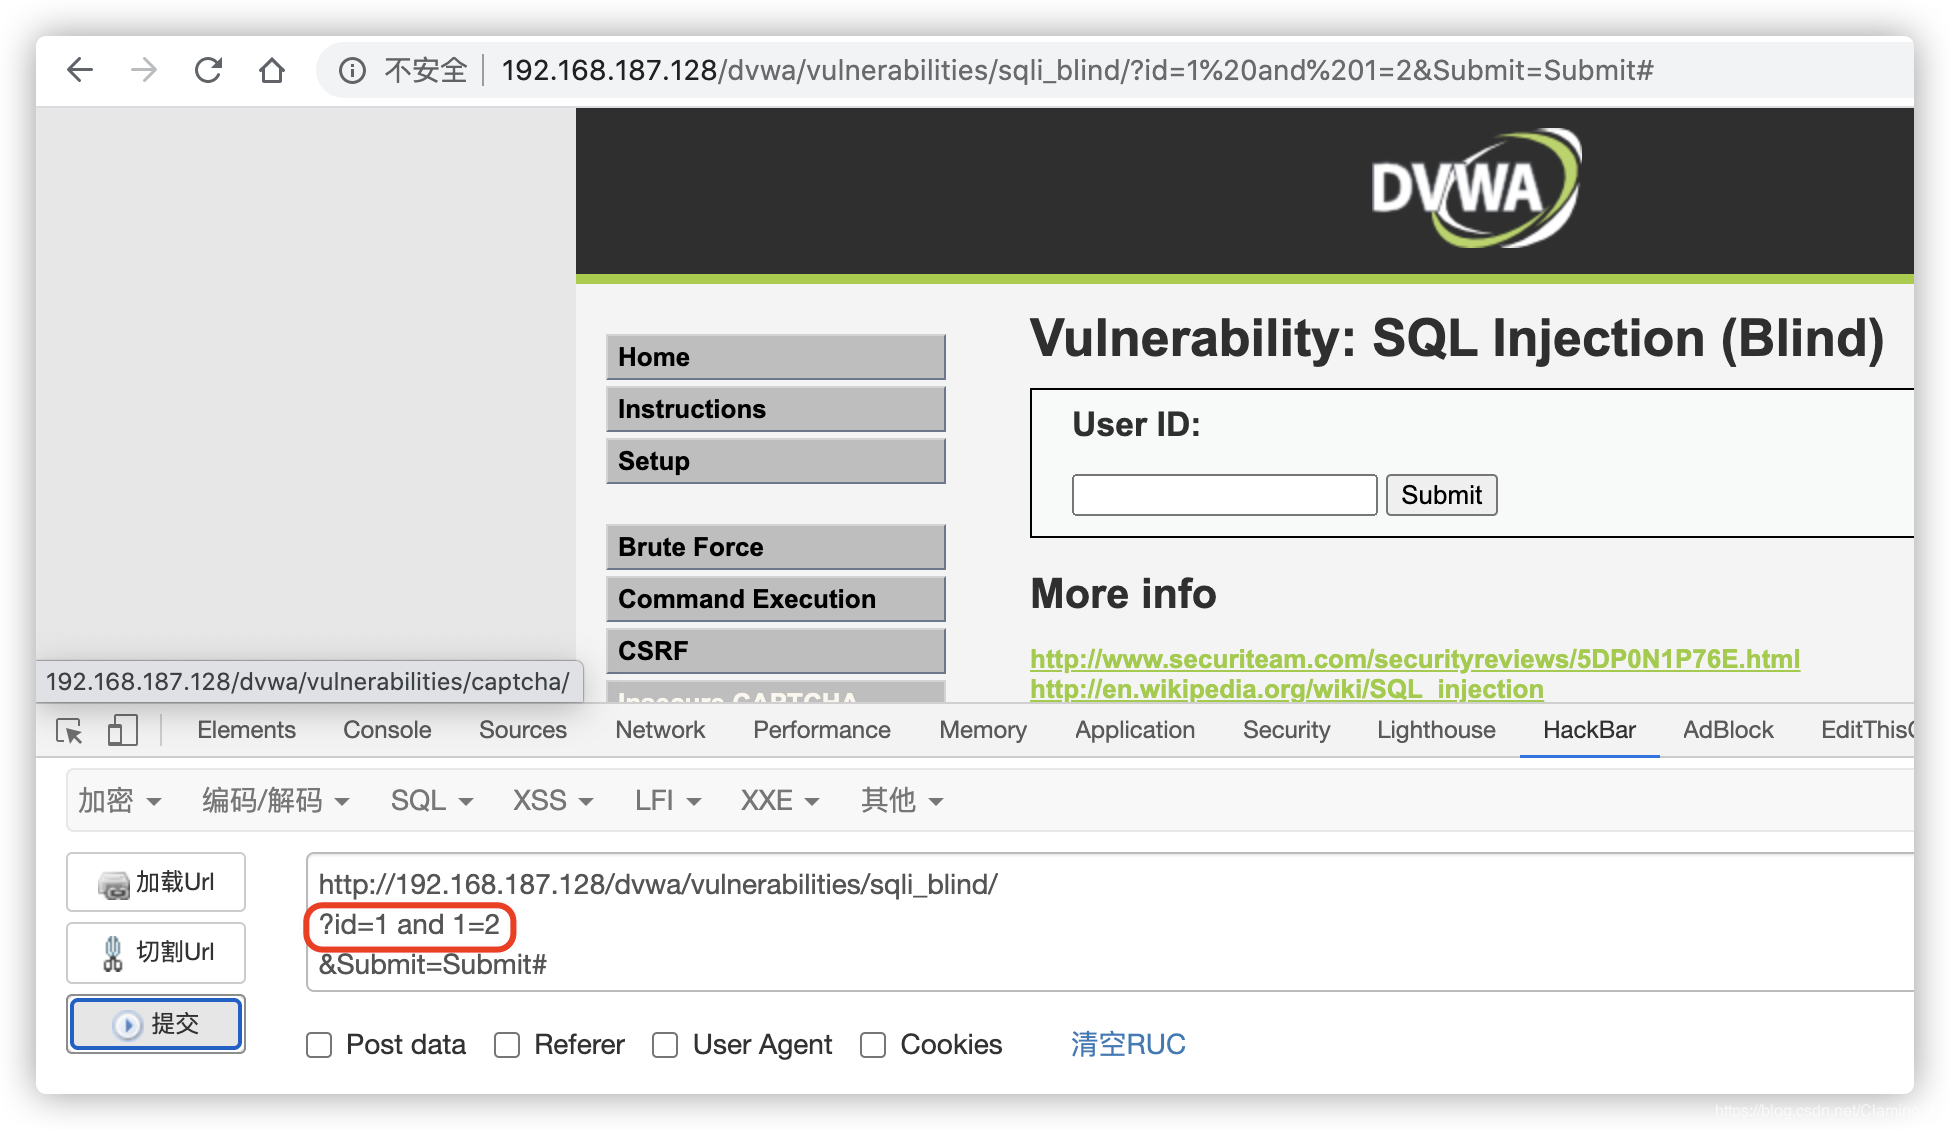Click the 清空RUC link

[1128, 1045]
